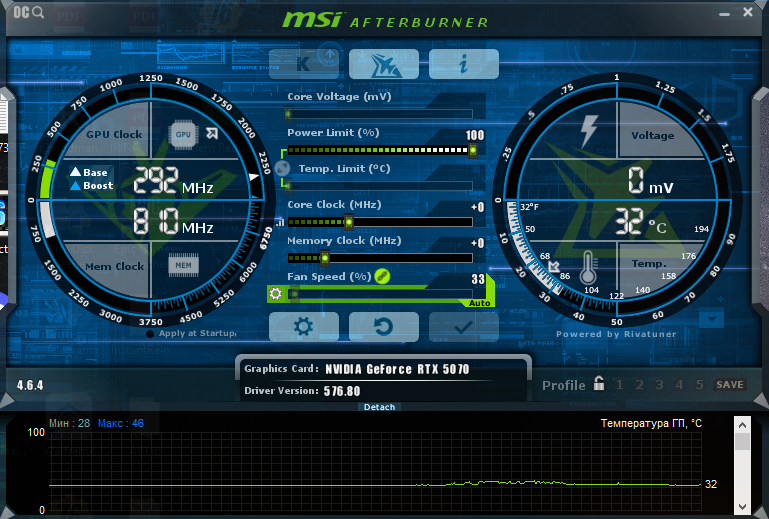
Task: Click the Core Clock +0 offset value
Action: click(x=478, y=207)
